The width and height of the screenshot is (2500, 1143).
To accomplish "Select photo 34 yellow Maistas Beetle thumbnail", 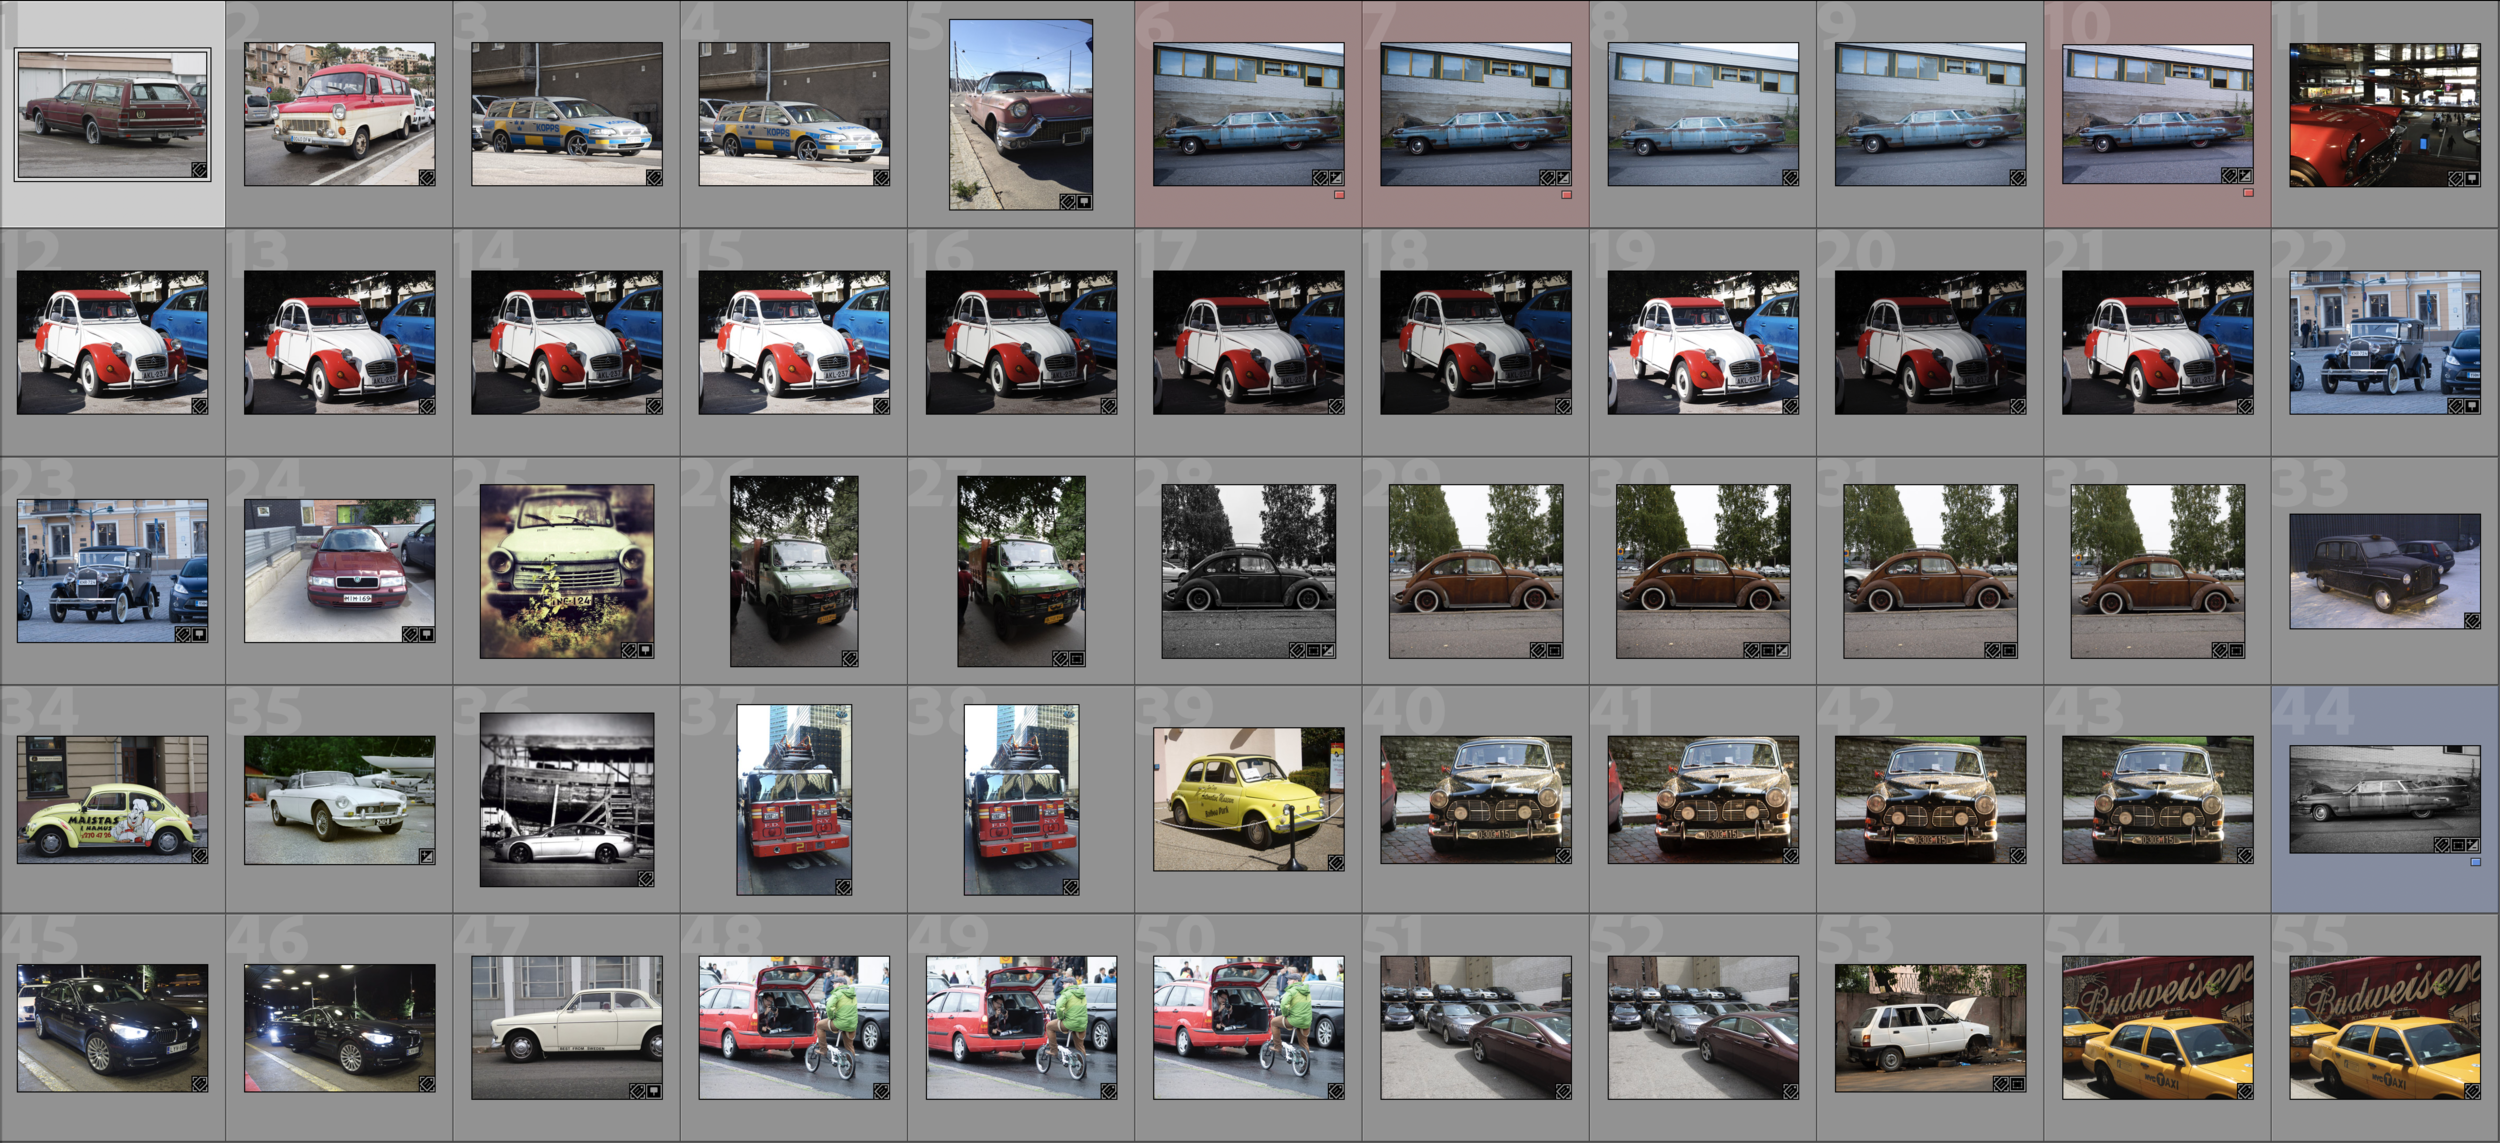I will pyautogui.click(x=112, y=800).
